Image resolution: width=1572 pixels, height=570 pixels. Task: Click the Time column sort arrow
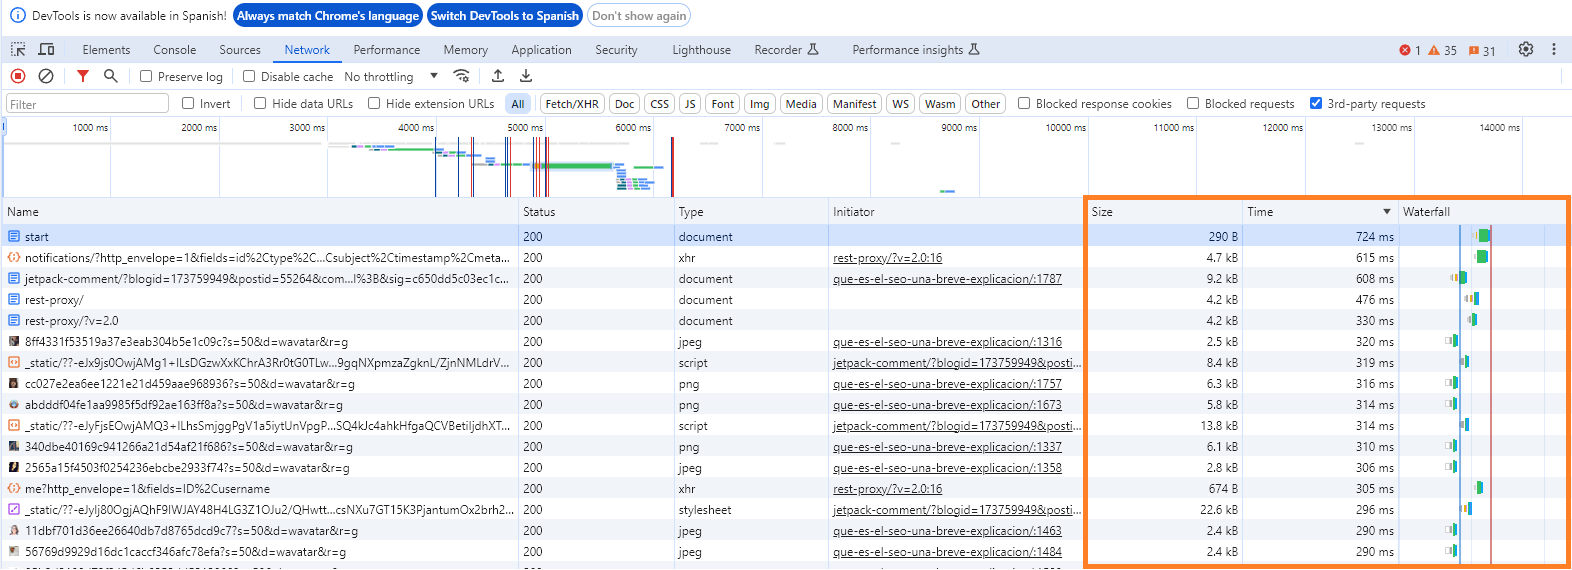point(1386,212)
